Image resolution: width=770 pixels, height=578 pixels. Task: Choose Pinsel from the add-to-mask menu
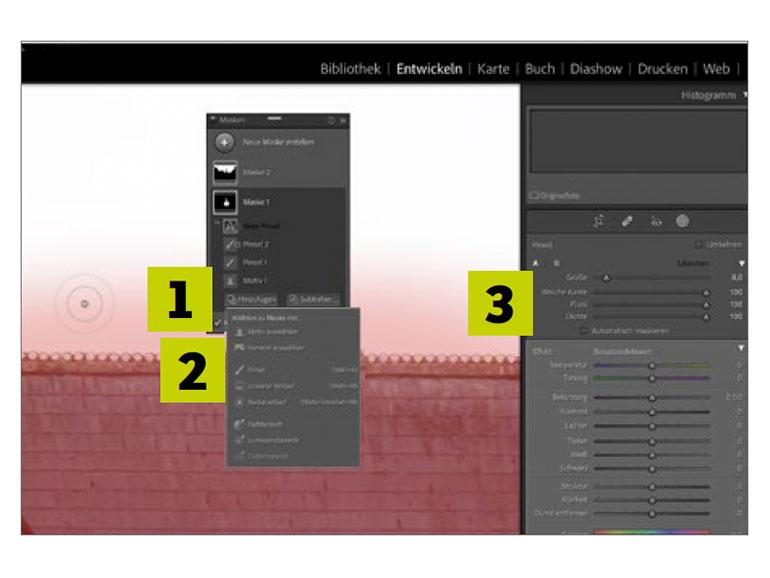click(x=294, y=369)
